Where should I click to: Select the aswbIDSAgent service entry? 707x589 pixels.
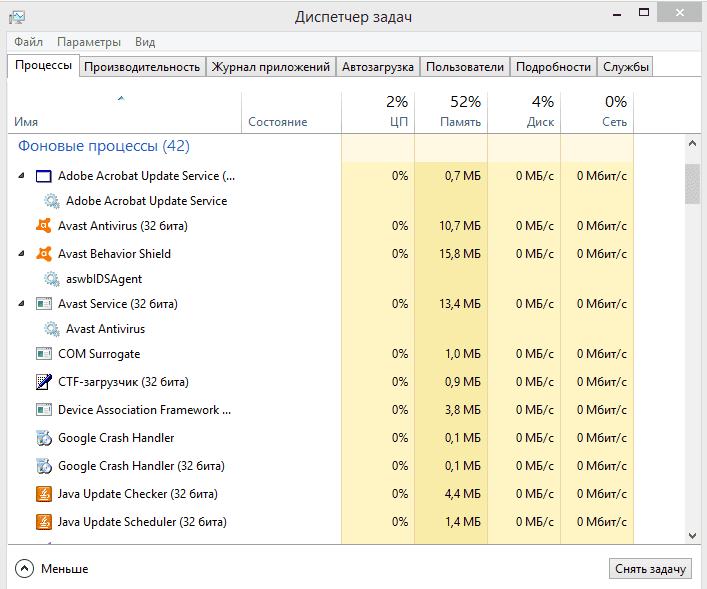point(104,279)
